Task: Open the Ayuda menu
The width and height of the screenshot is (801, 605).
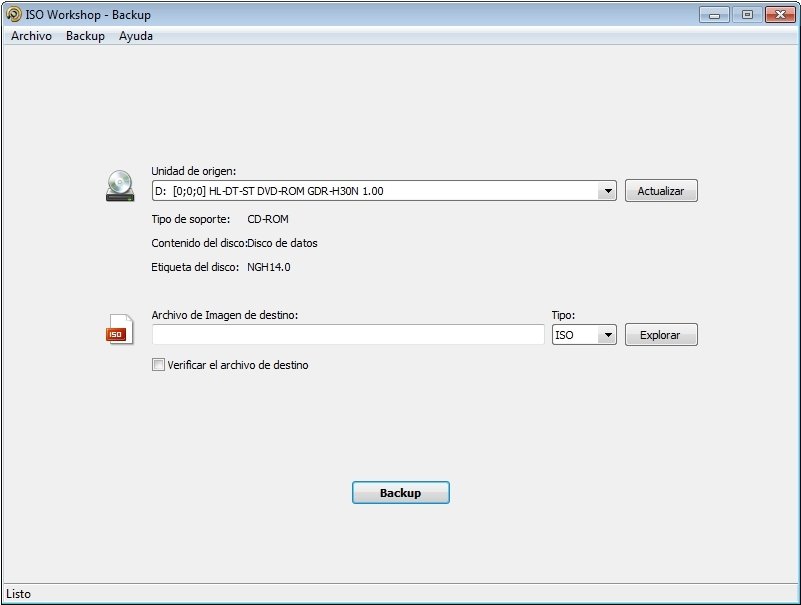Action: [x=136, y=36]
